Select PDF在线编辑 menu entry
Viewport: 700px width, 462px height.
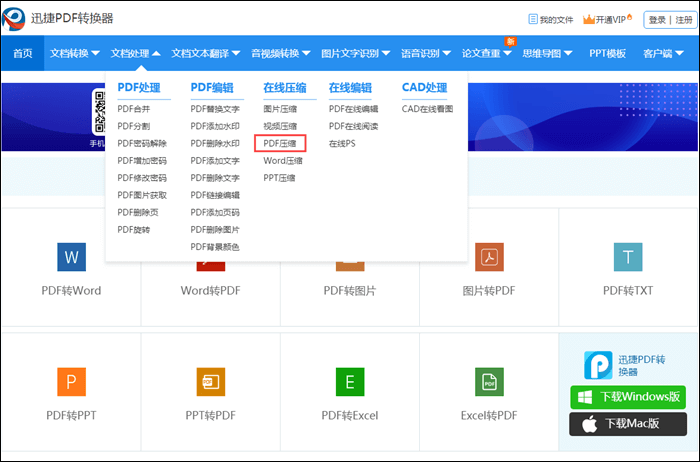coord(354,109)
